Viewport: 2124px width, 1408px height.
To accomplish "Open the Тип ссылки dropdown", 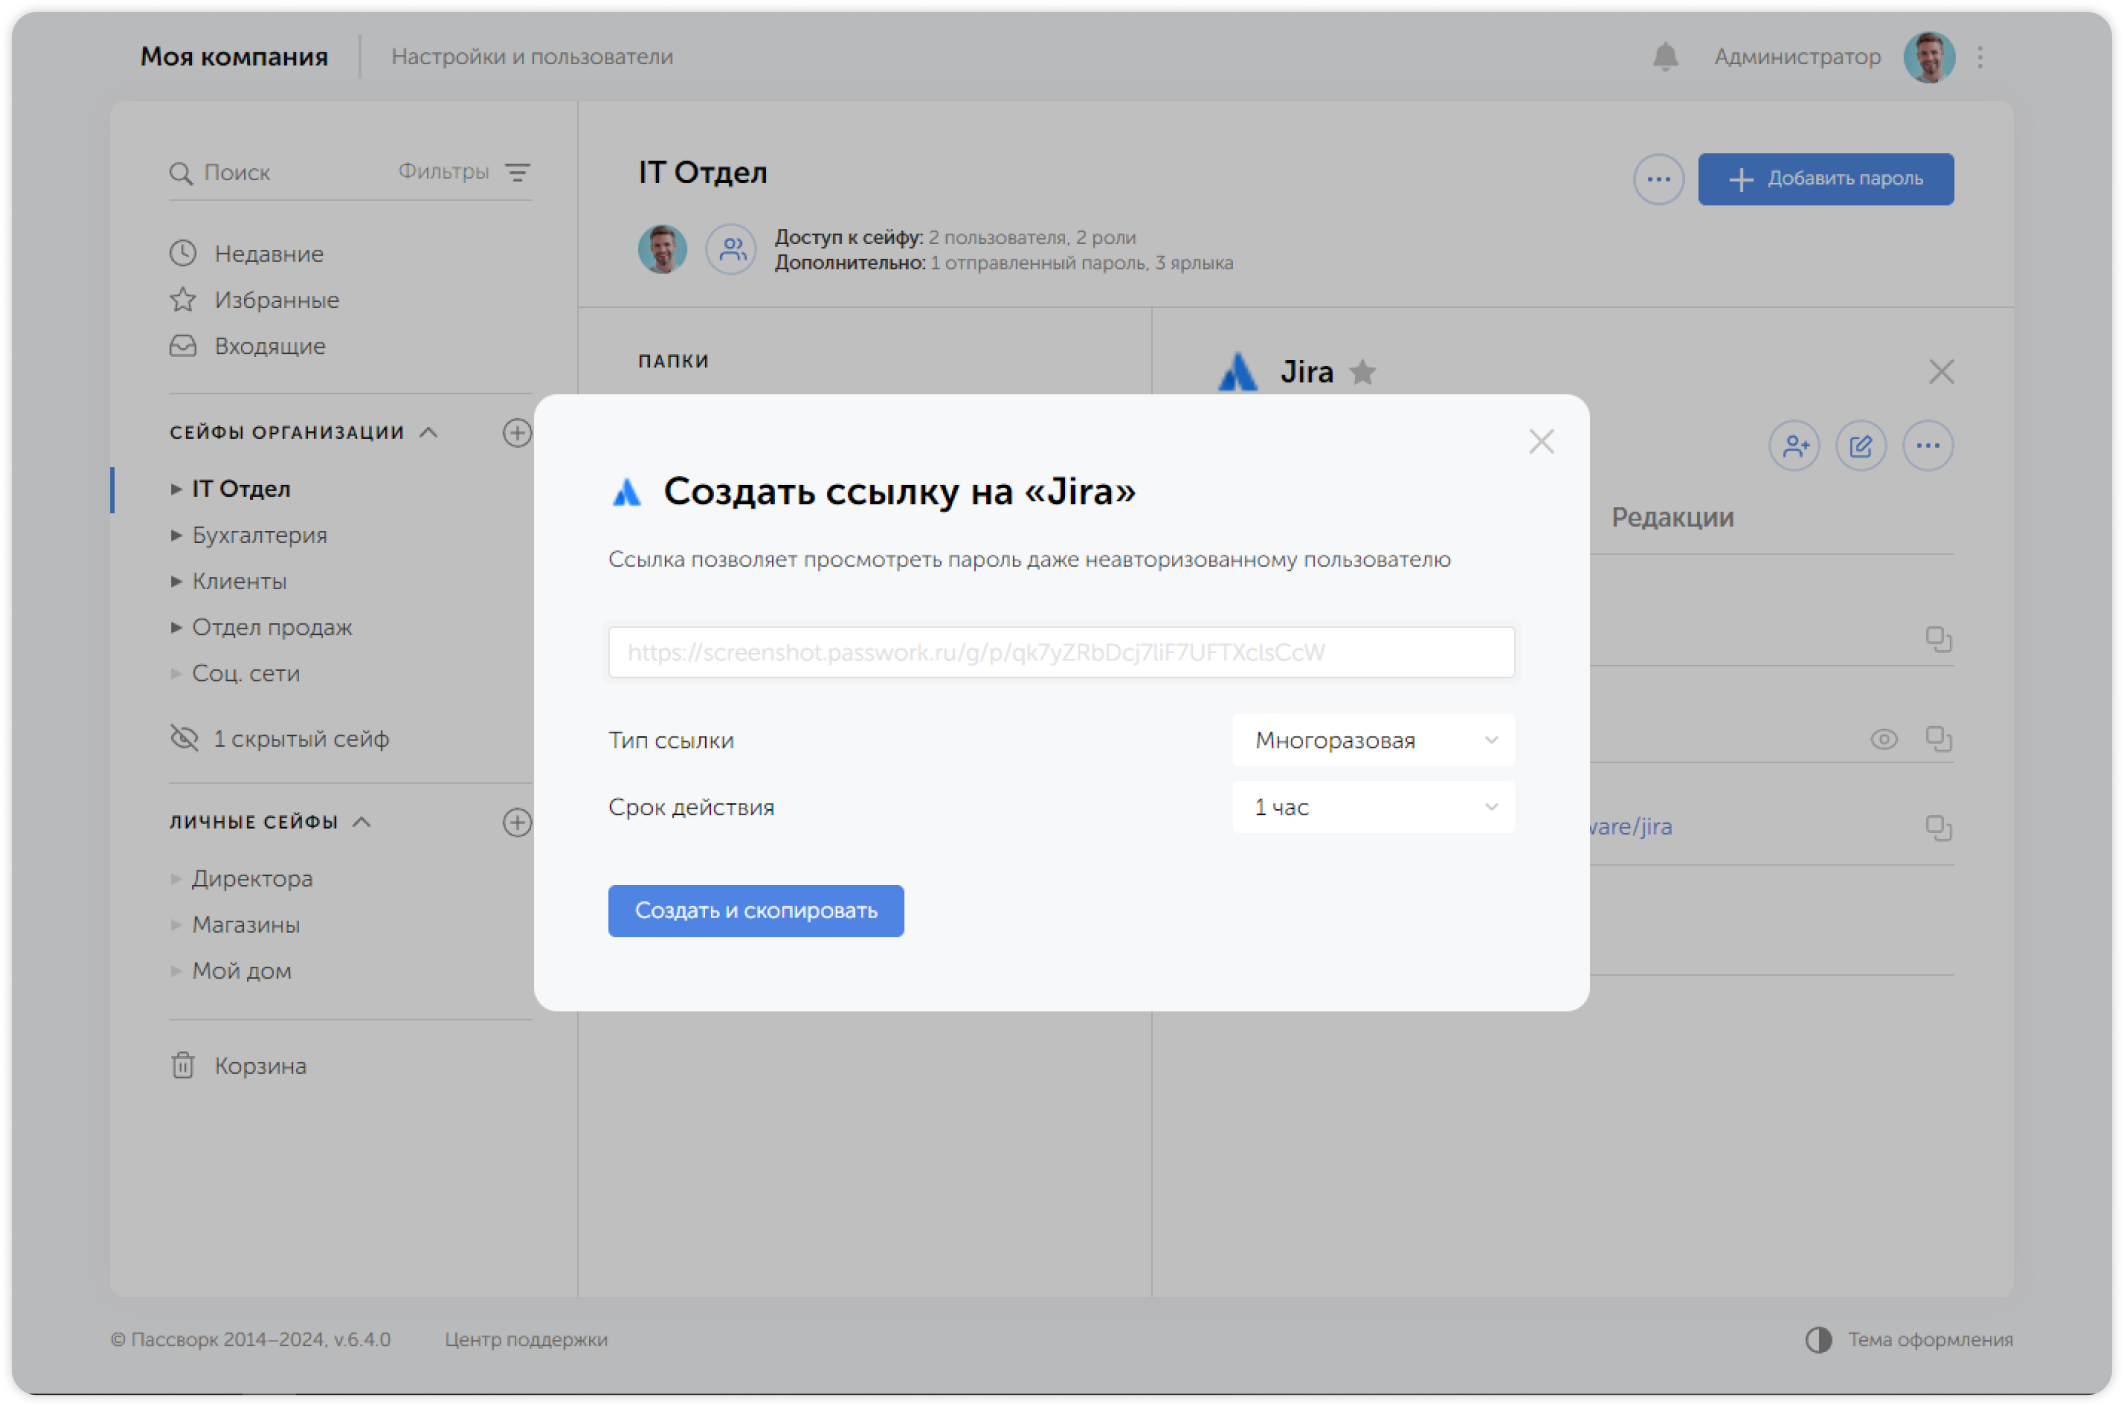I will 1373,740.
